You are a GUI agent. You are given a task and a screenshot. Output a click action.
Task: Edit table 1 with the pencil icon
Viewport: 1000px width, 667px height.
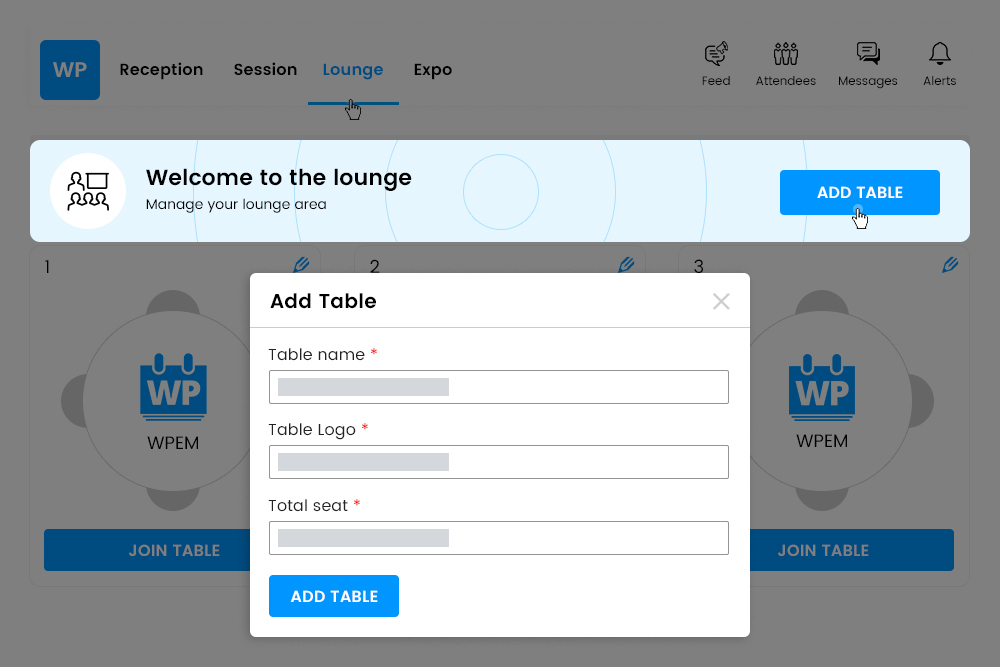[x=301, y=265]
